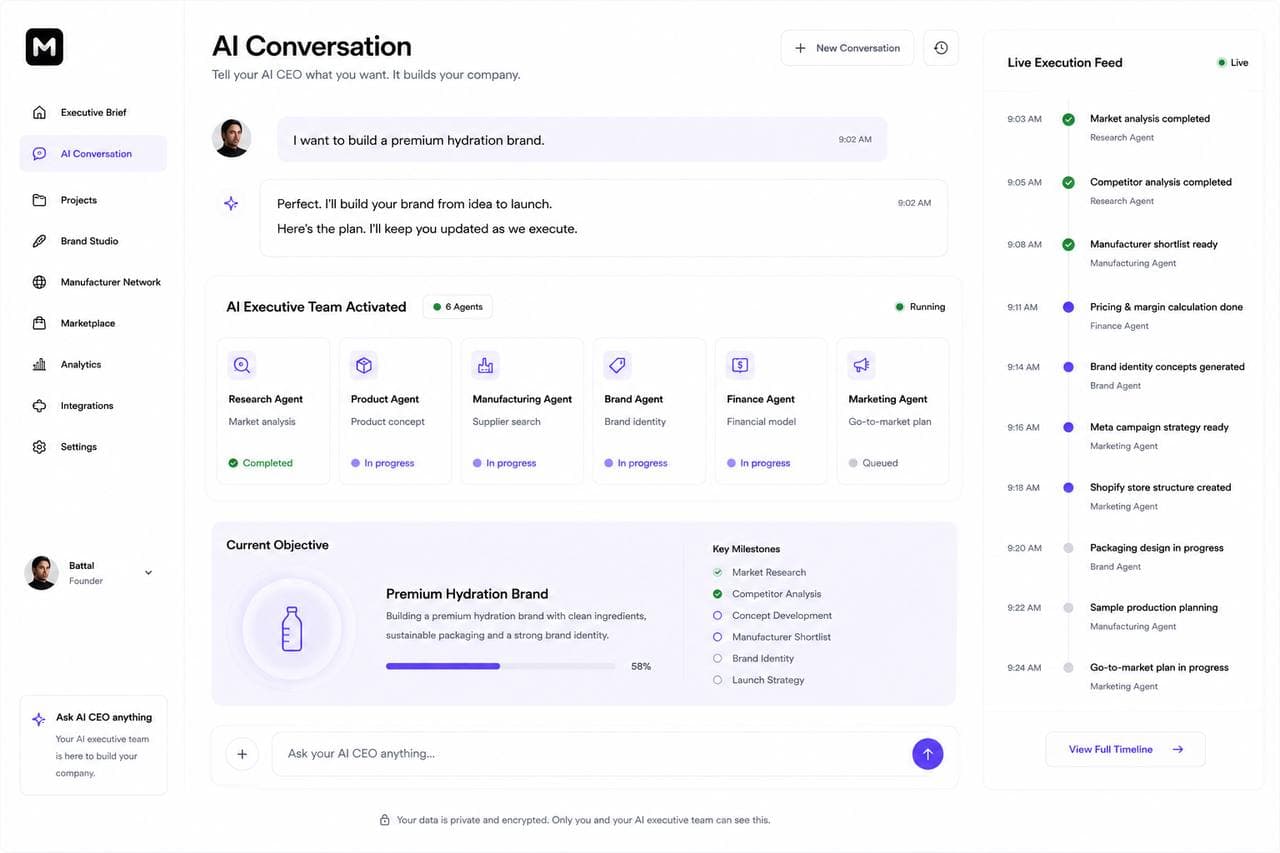Click the Research Agent magnifier icon

tap(242, 365)
